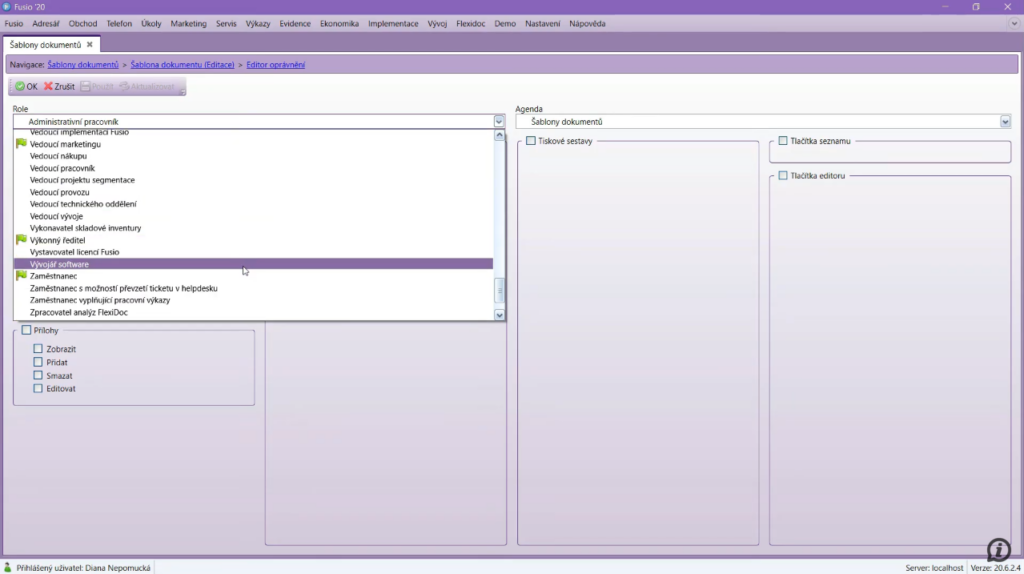The width and height of the screenshot is (1024, 574).
Task: Click the role list scrollbar down arrow
Action: [500, 315]
